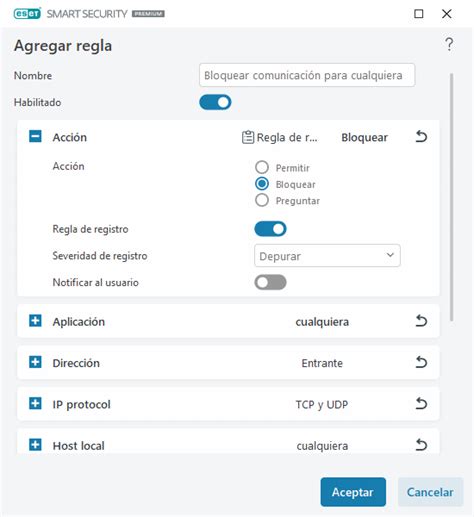Click the Aceptar button

[353, 492]
